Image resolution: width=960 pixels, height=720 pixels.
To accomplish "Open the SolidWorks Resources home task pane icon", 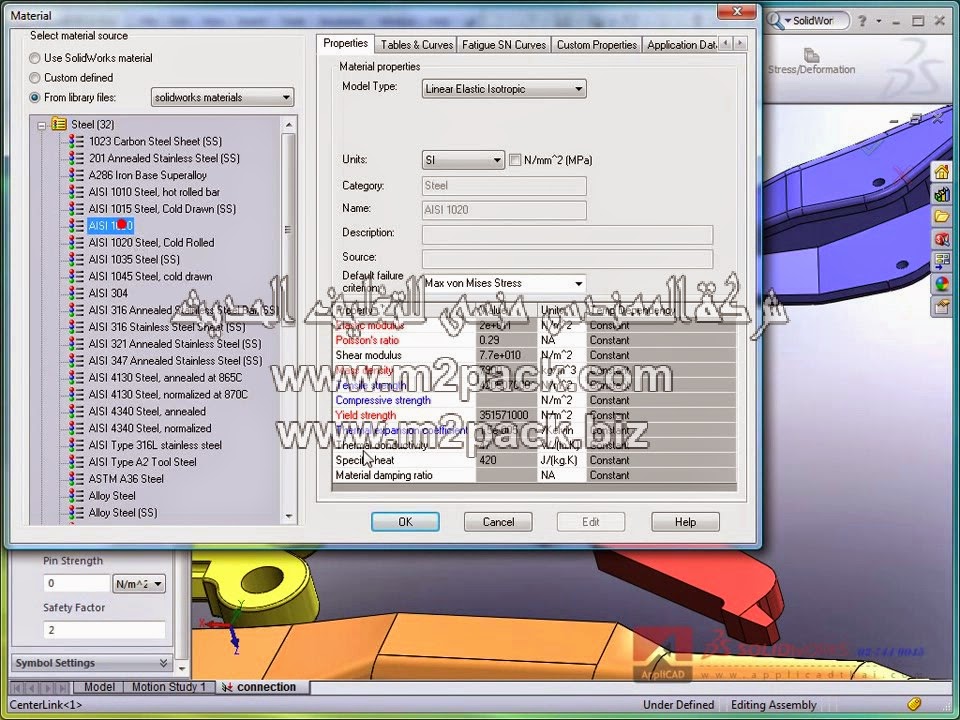I will (x=942, y=171).
